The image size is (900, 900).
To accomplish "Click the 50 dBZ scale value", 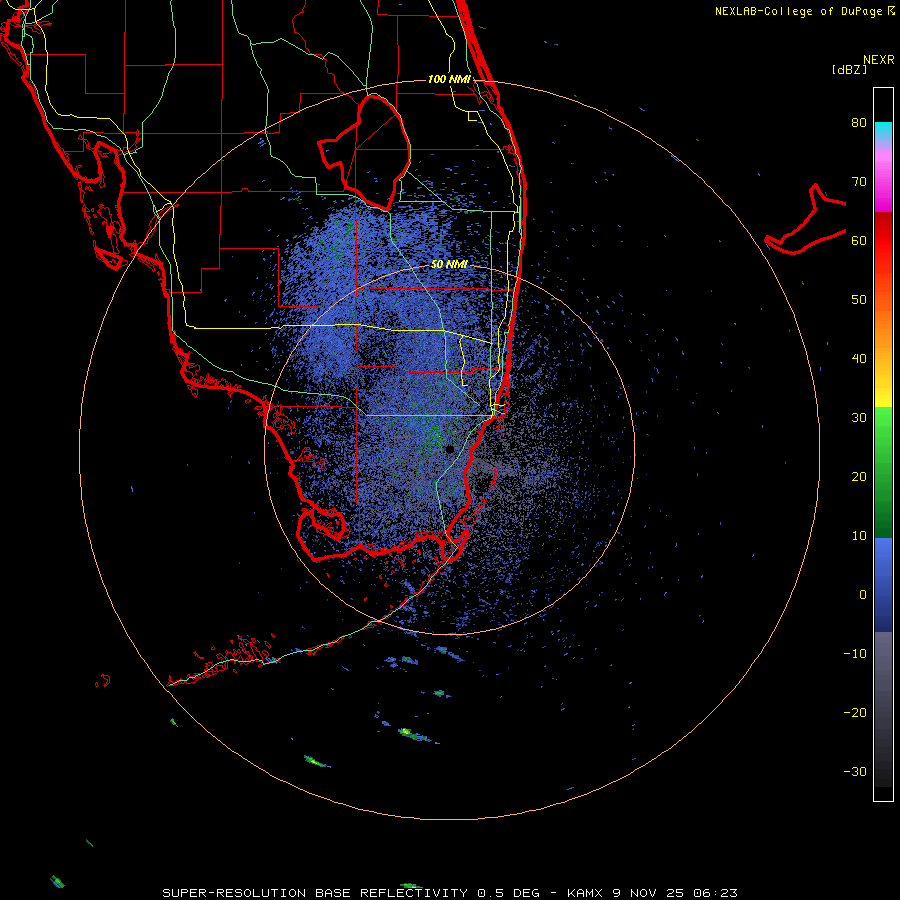I will [859, 300].
